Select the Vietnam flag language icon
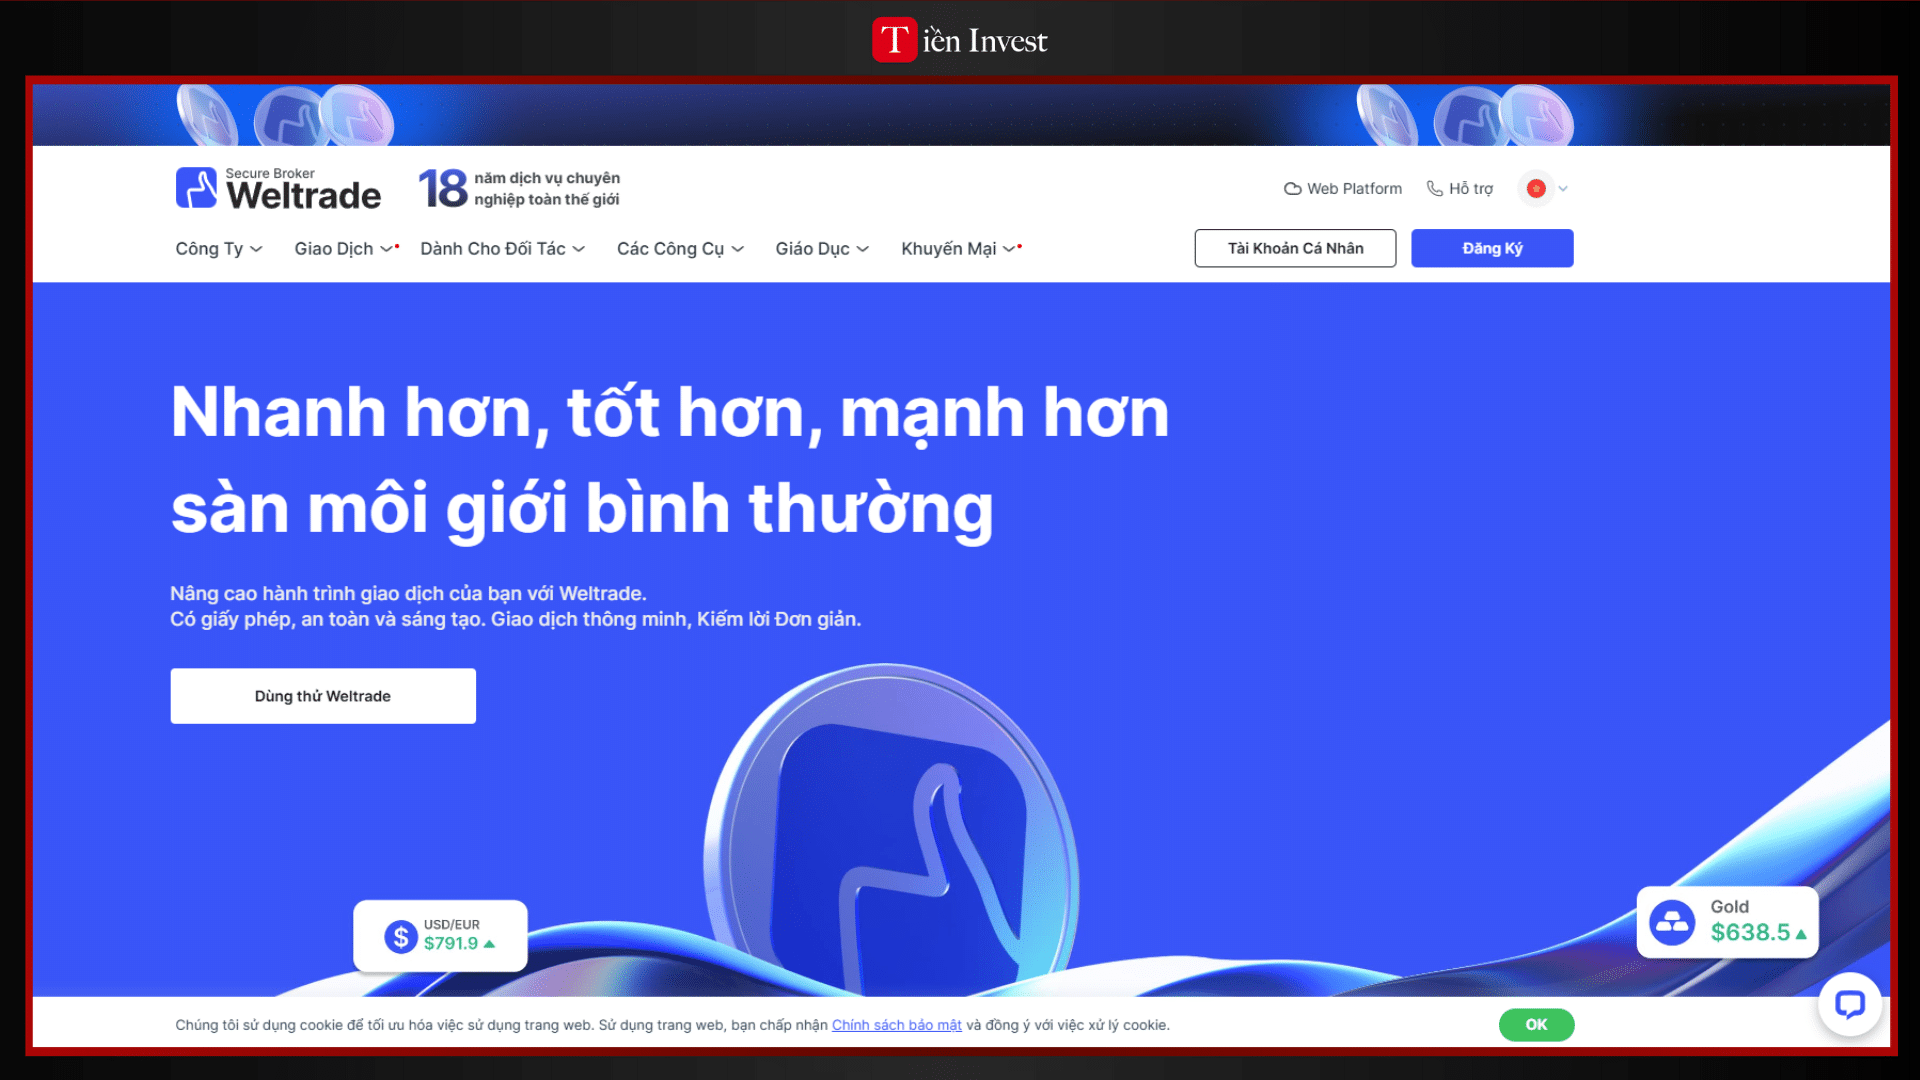 pyautogui.click(x=1536, y=189)
